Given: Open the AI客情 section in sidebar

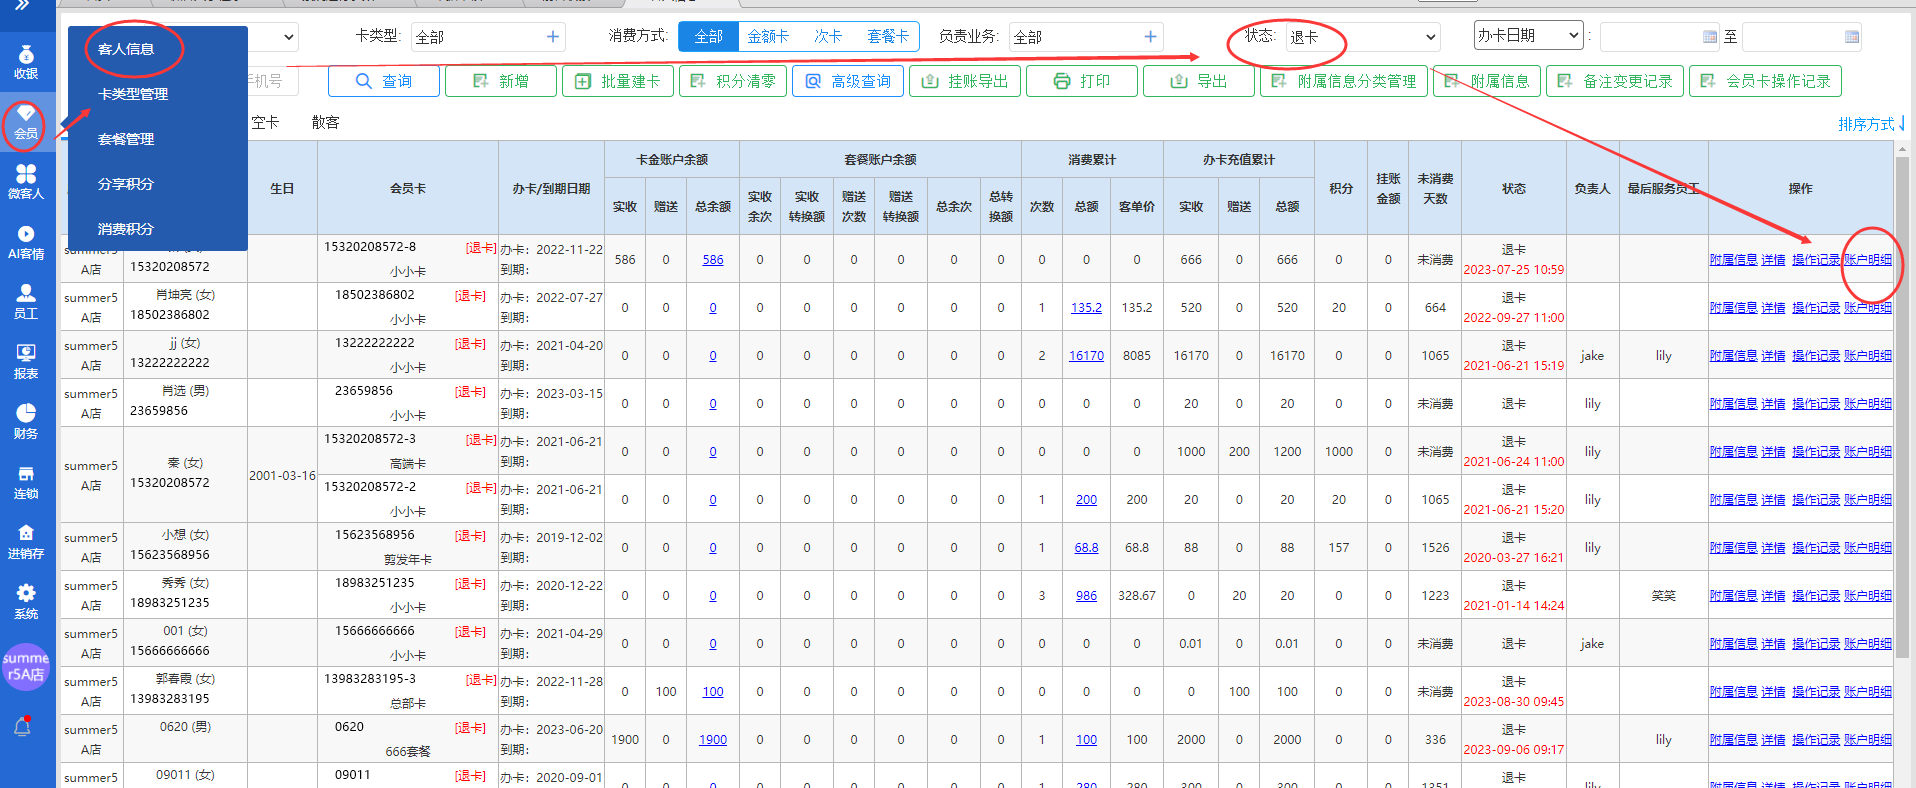Looking at the screenshot, I should click(26, 242).
